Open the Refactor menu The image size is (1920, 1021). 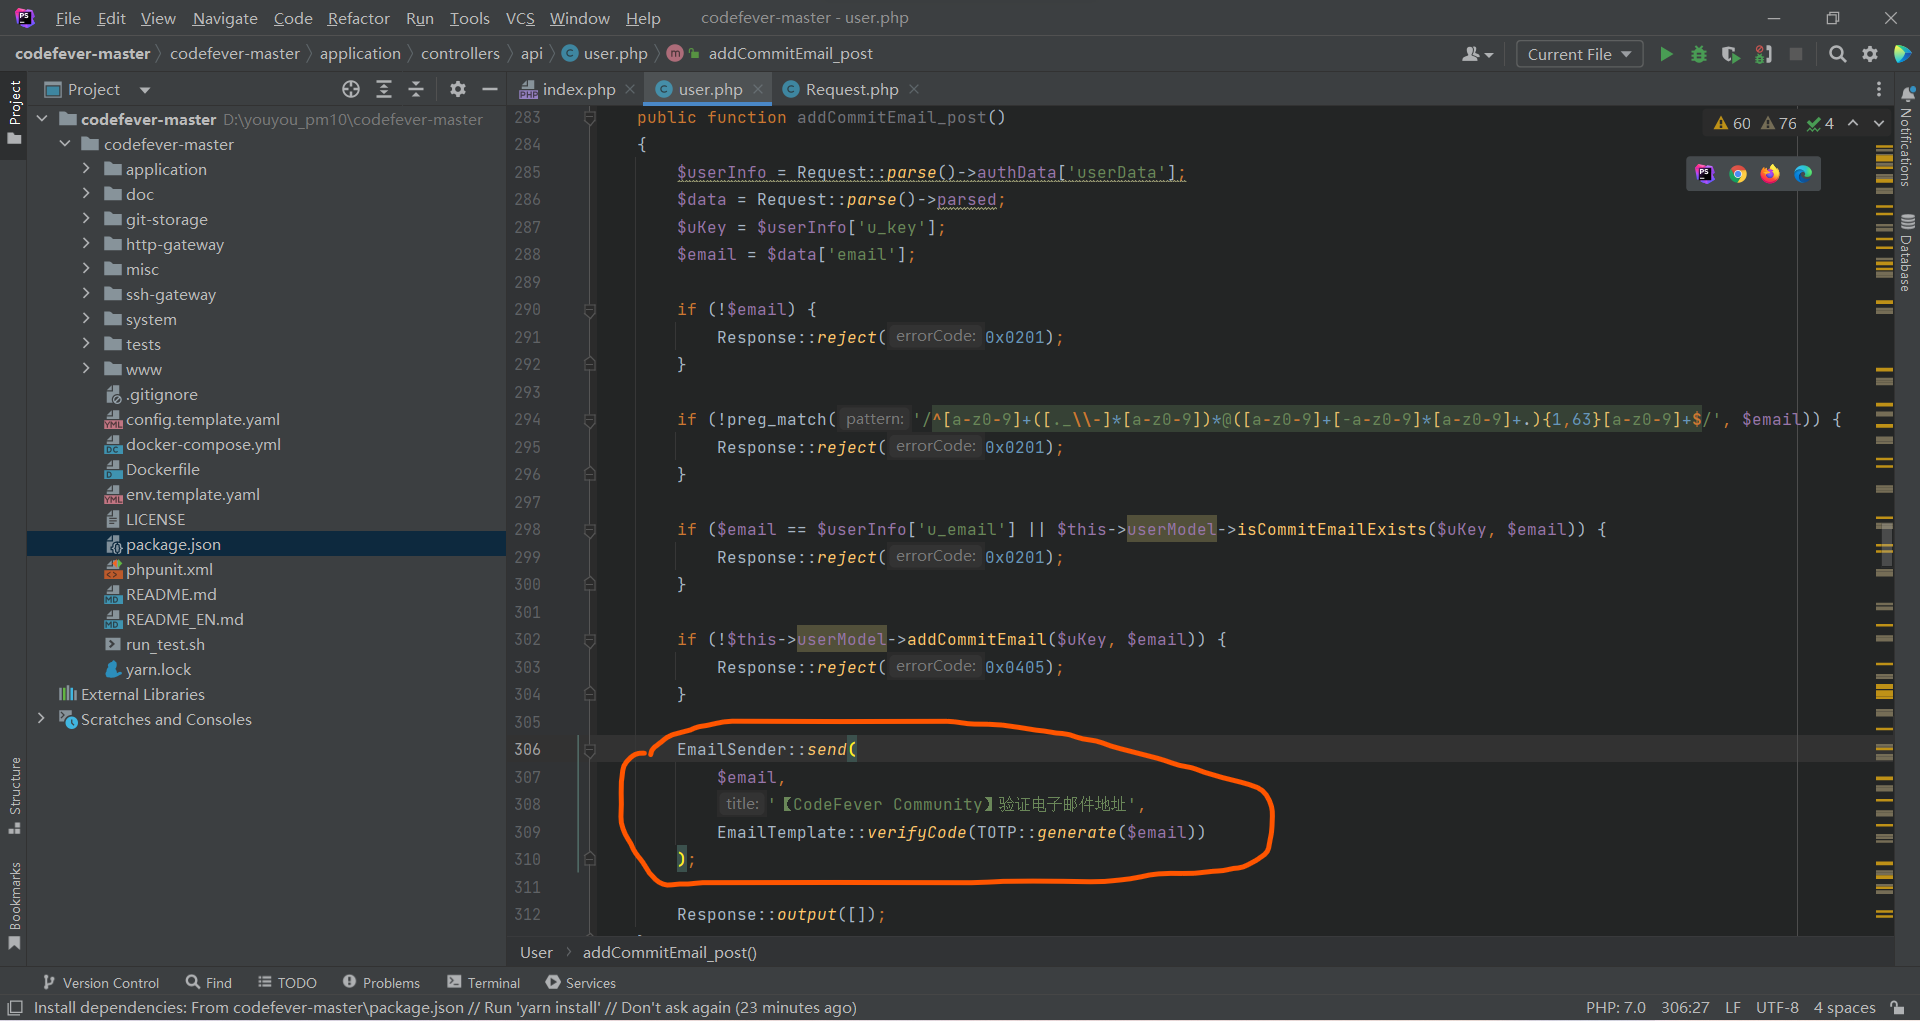pos(358,18)
